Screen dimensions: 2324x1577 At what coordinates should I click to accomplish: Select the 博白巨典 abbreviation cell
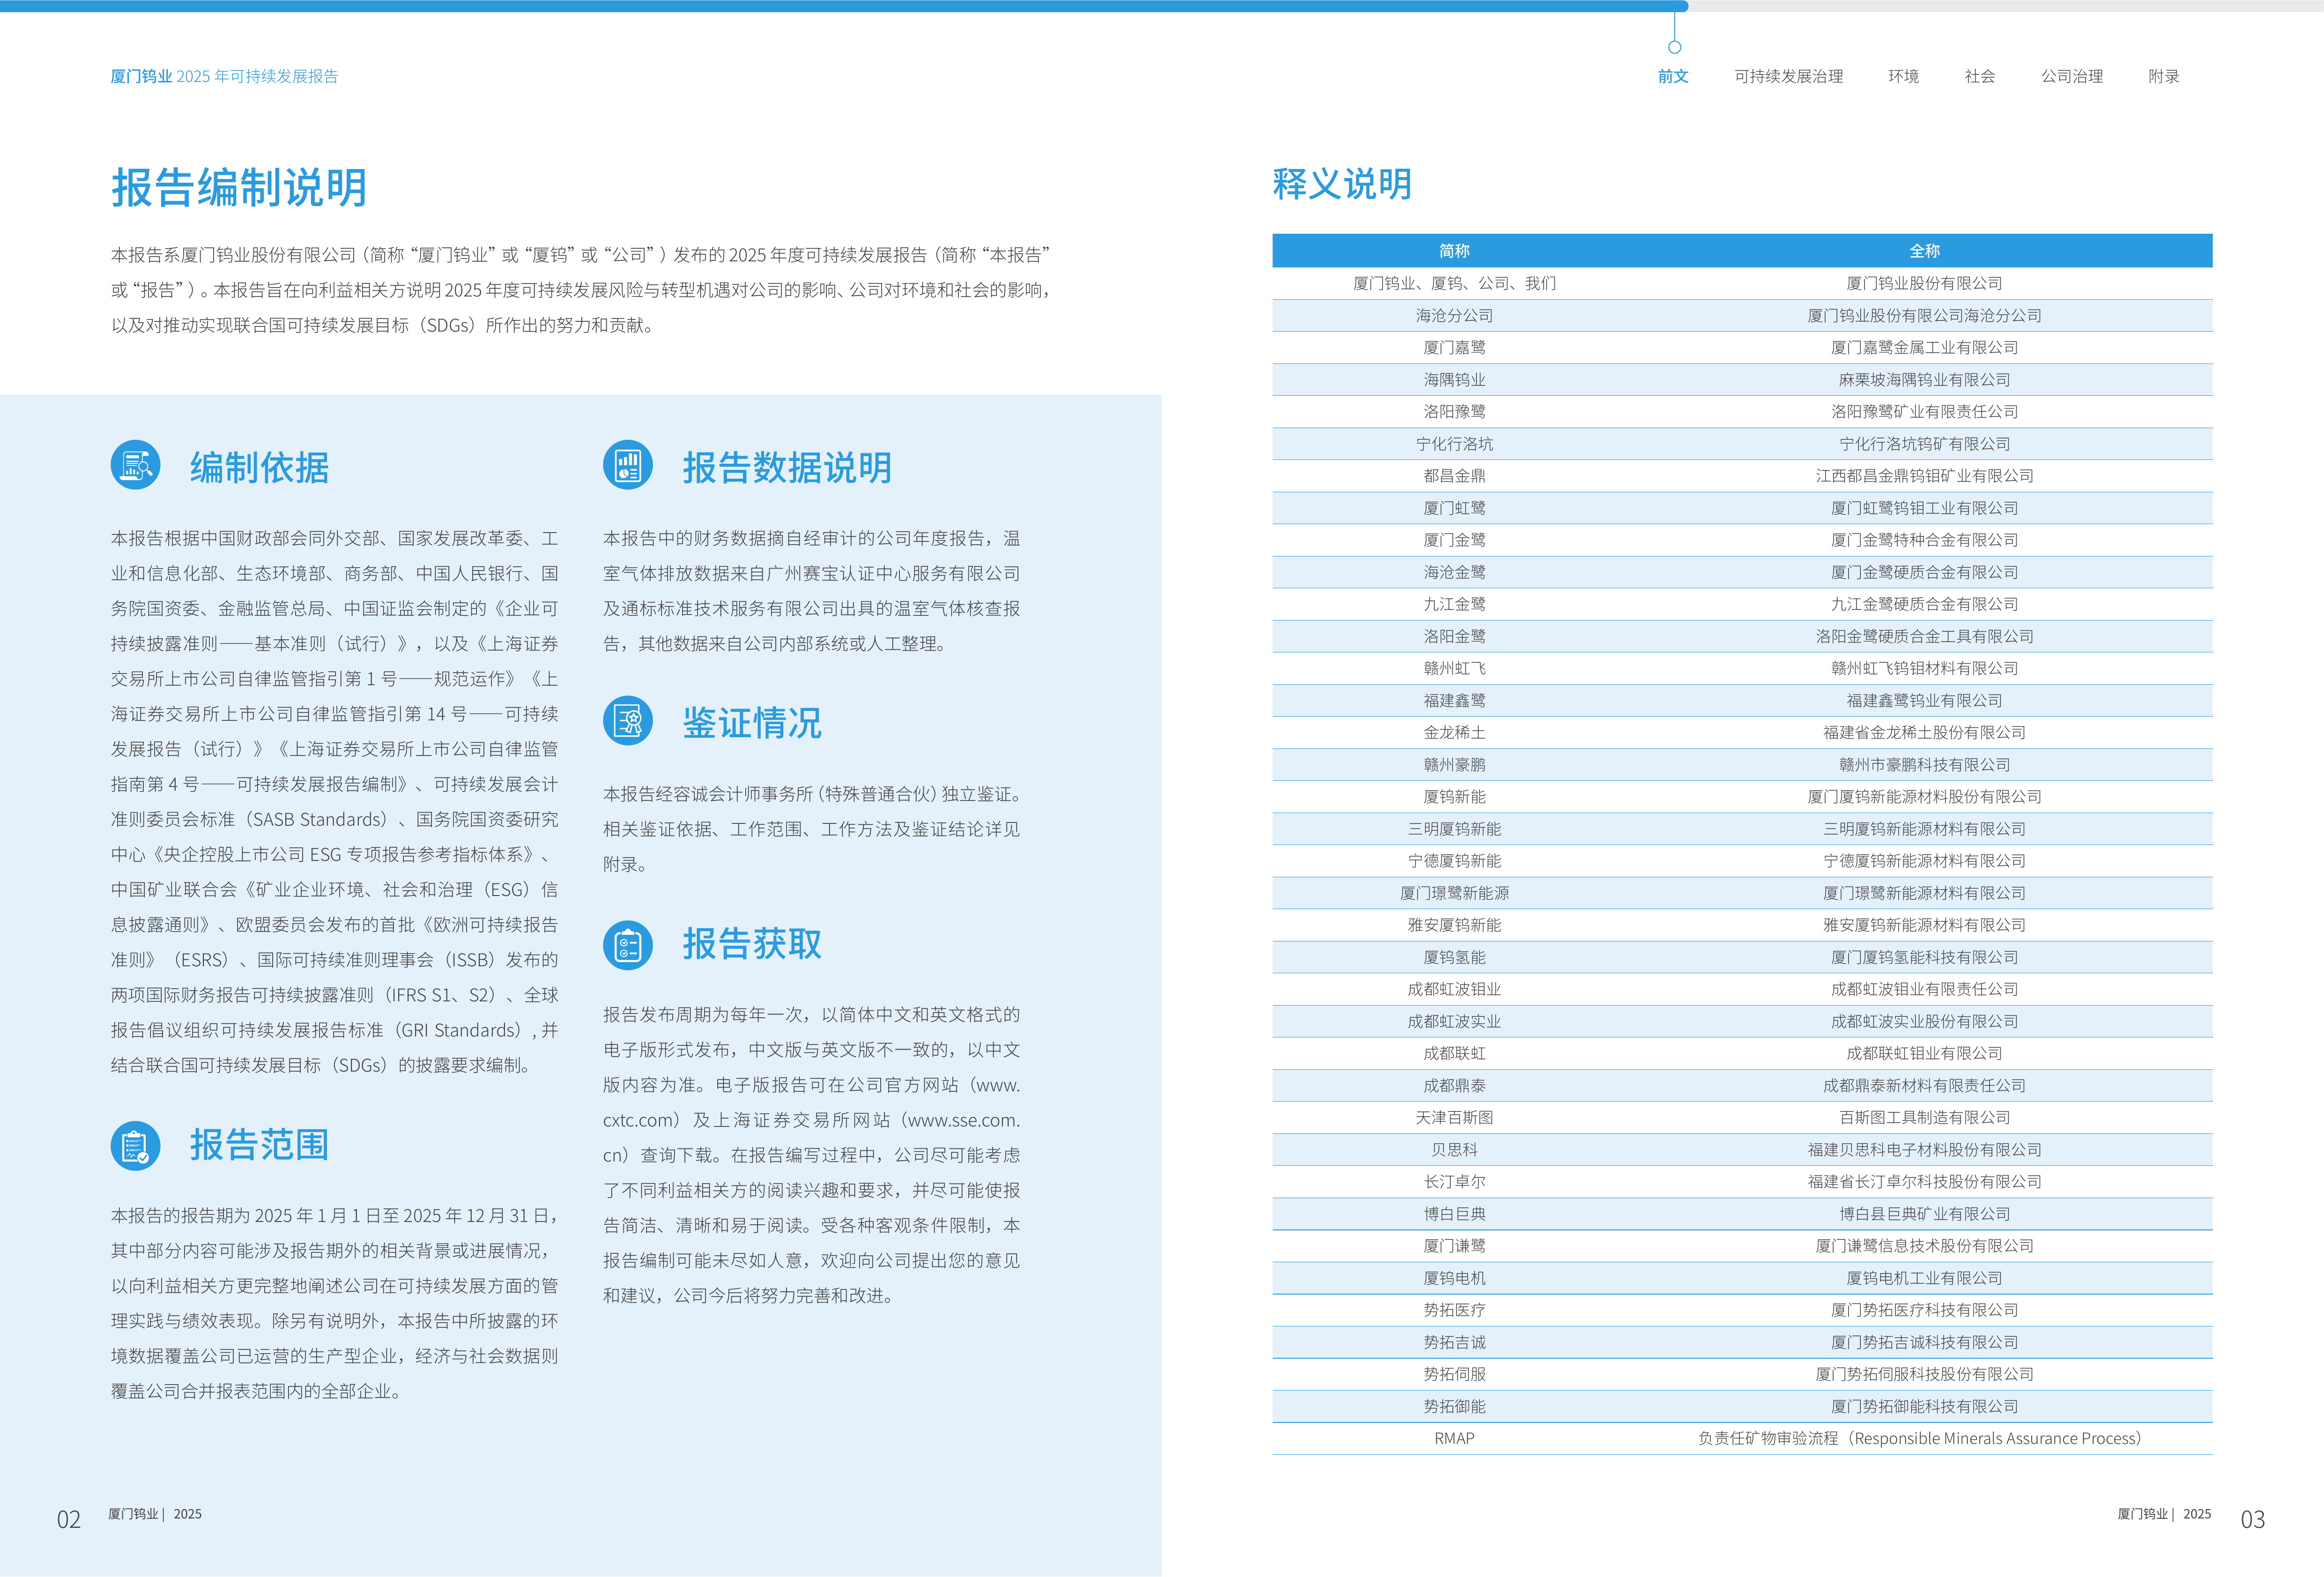[1454, 1213]
